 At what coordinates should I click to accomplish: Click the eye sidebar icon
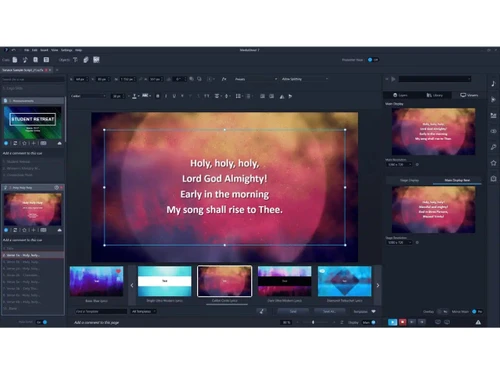[493, 131]
